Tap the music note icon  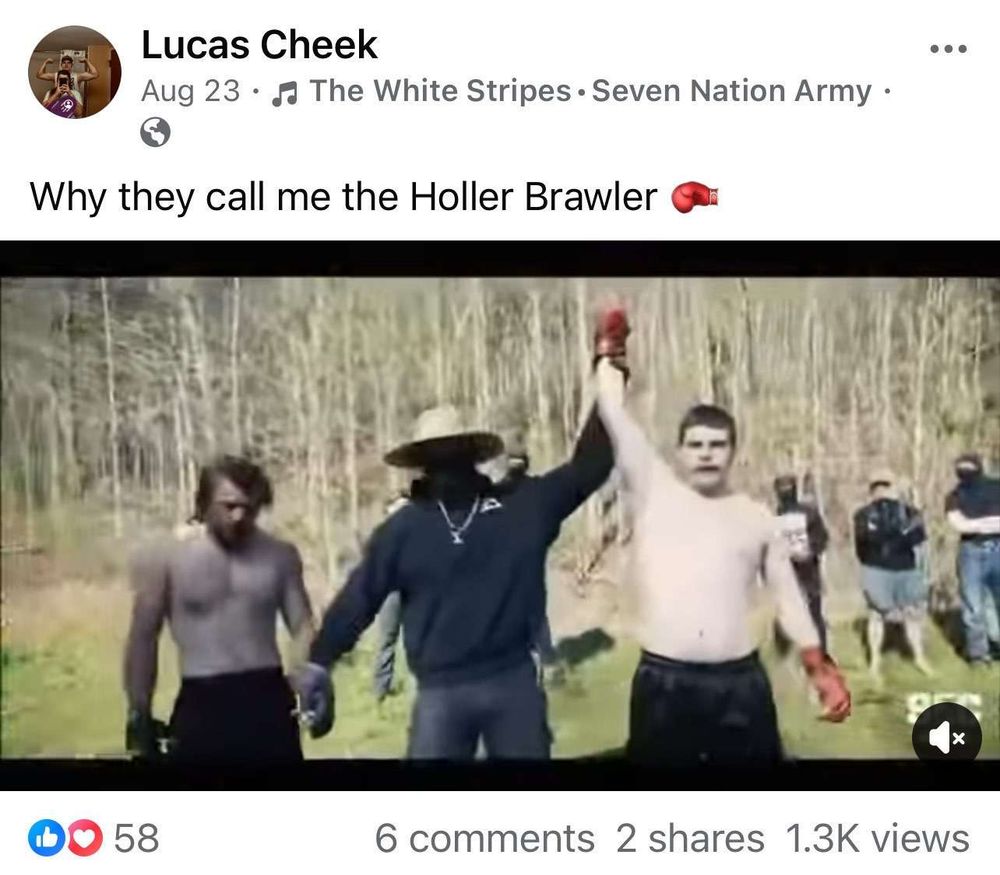click(x=284, y=92)
